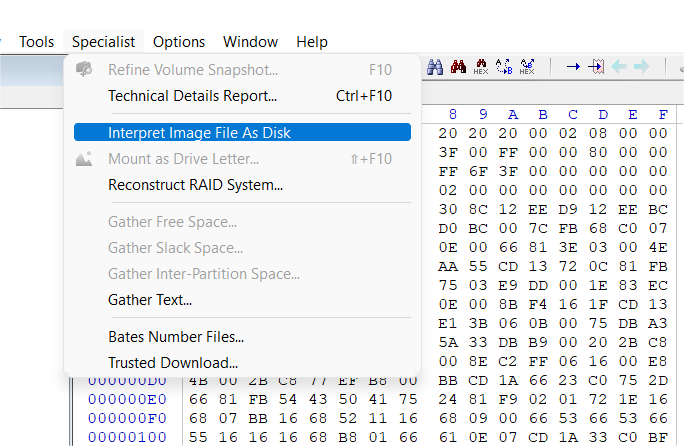Viewport: 684px width, 446px height.
Task: Open the Help menu
Action: coord(312,41)
